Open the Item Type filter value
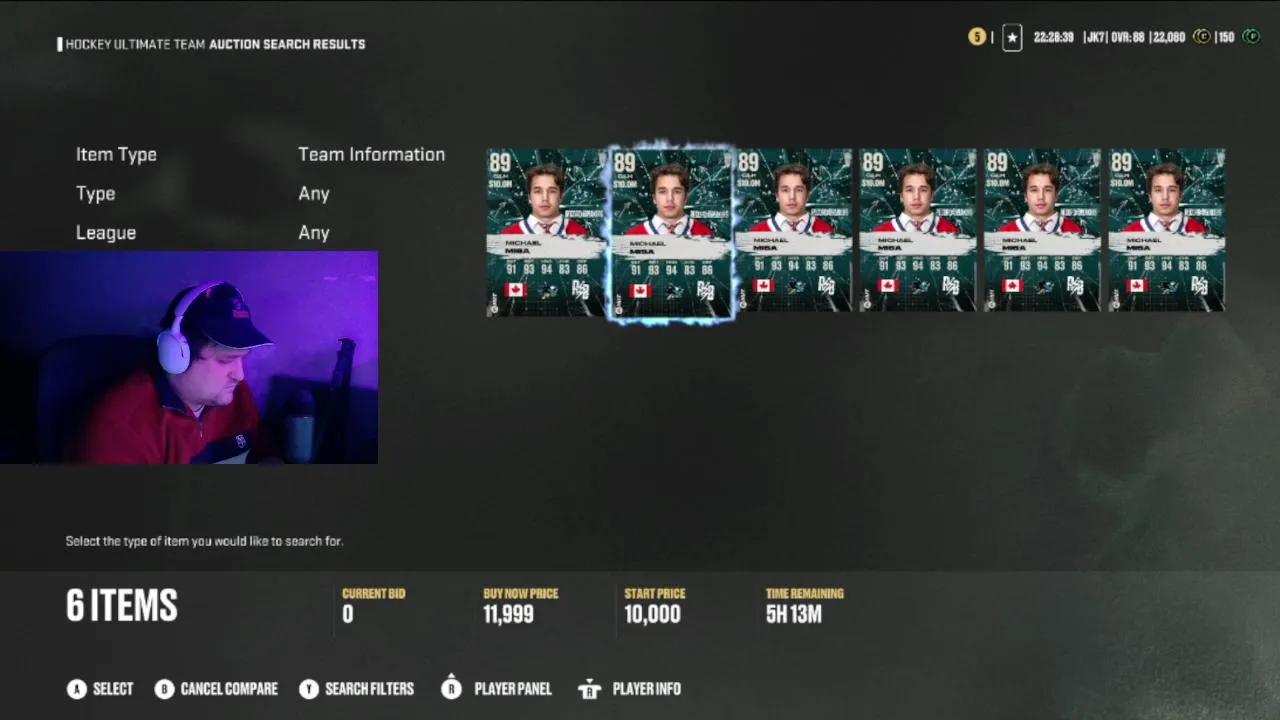 pos(371,154)
